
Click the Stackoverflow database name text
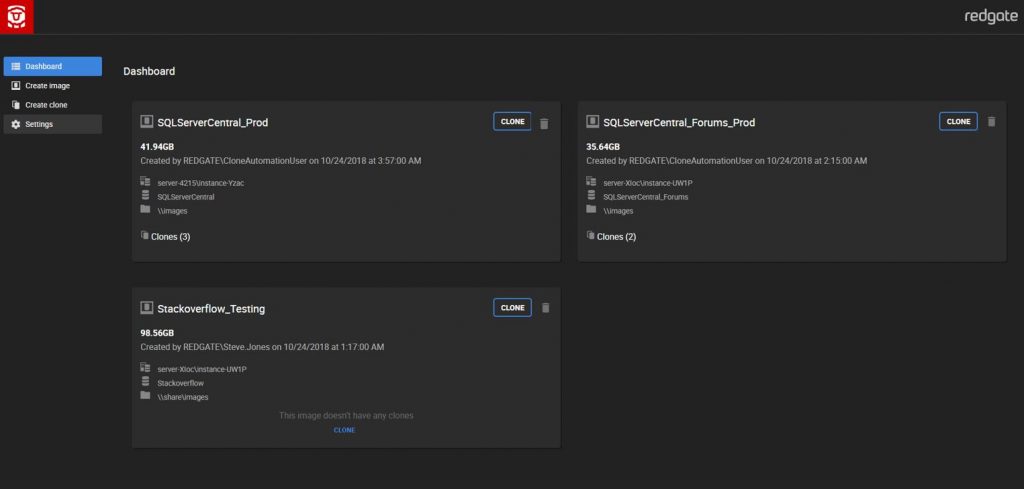click(181, 383)
